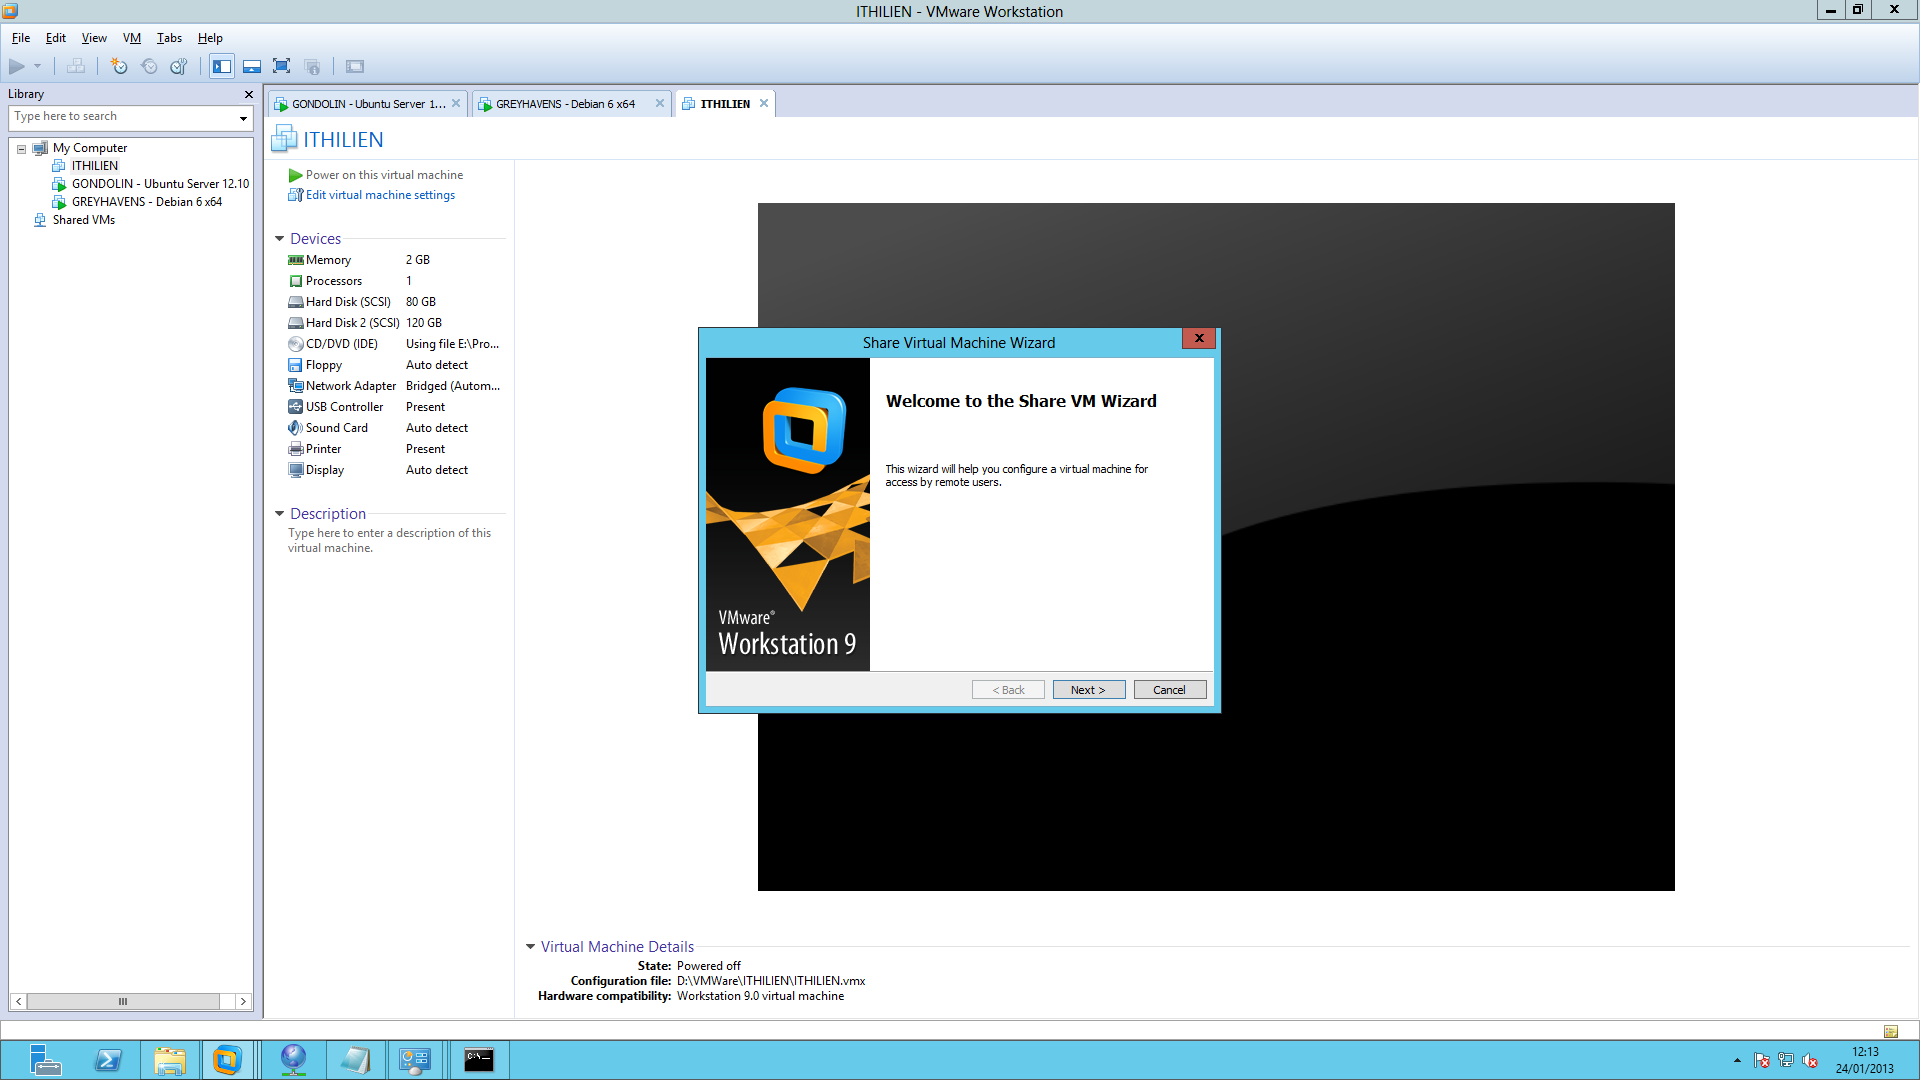Screen dimensions: 1920x1080
Task: Expand the Description section disclosure triangle
Action: [280, 513]
